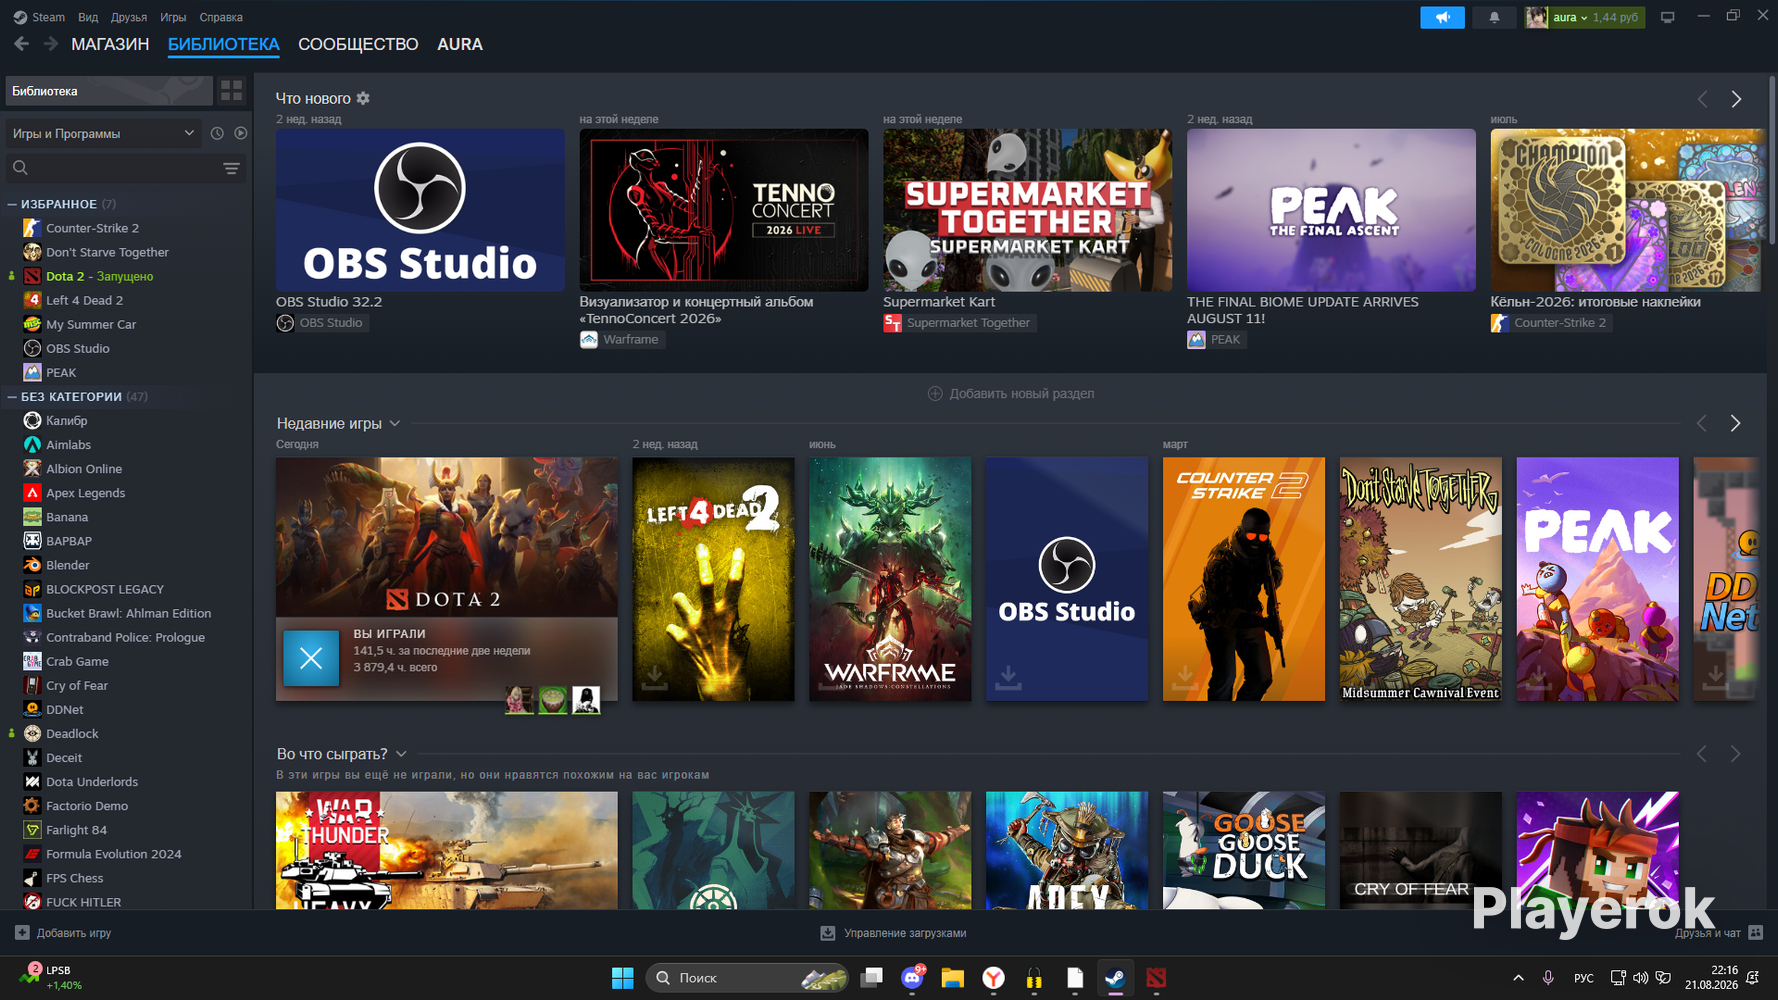Click the Deadlock sidebar icon
Screen dimensions: 1778x1000
click(32, 734)
